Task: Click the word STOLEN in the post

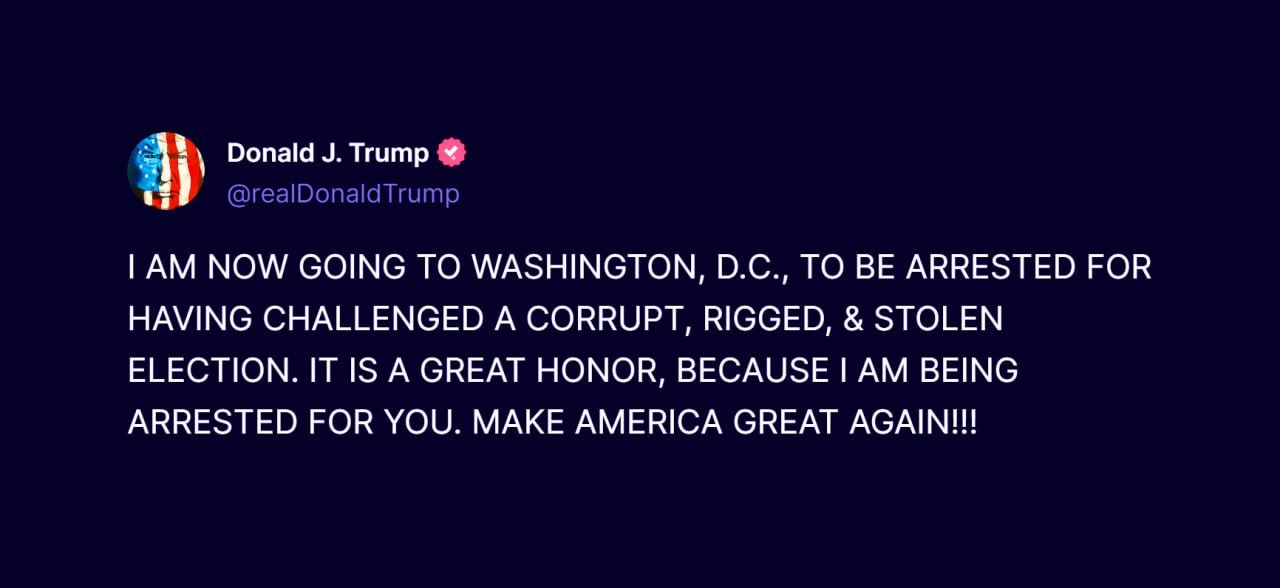Action: [x=938, y=319]
